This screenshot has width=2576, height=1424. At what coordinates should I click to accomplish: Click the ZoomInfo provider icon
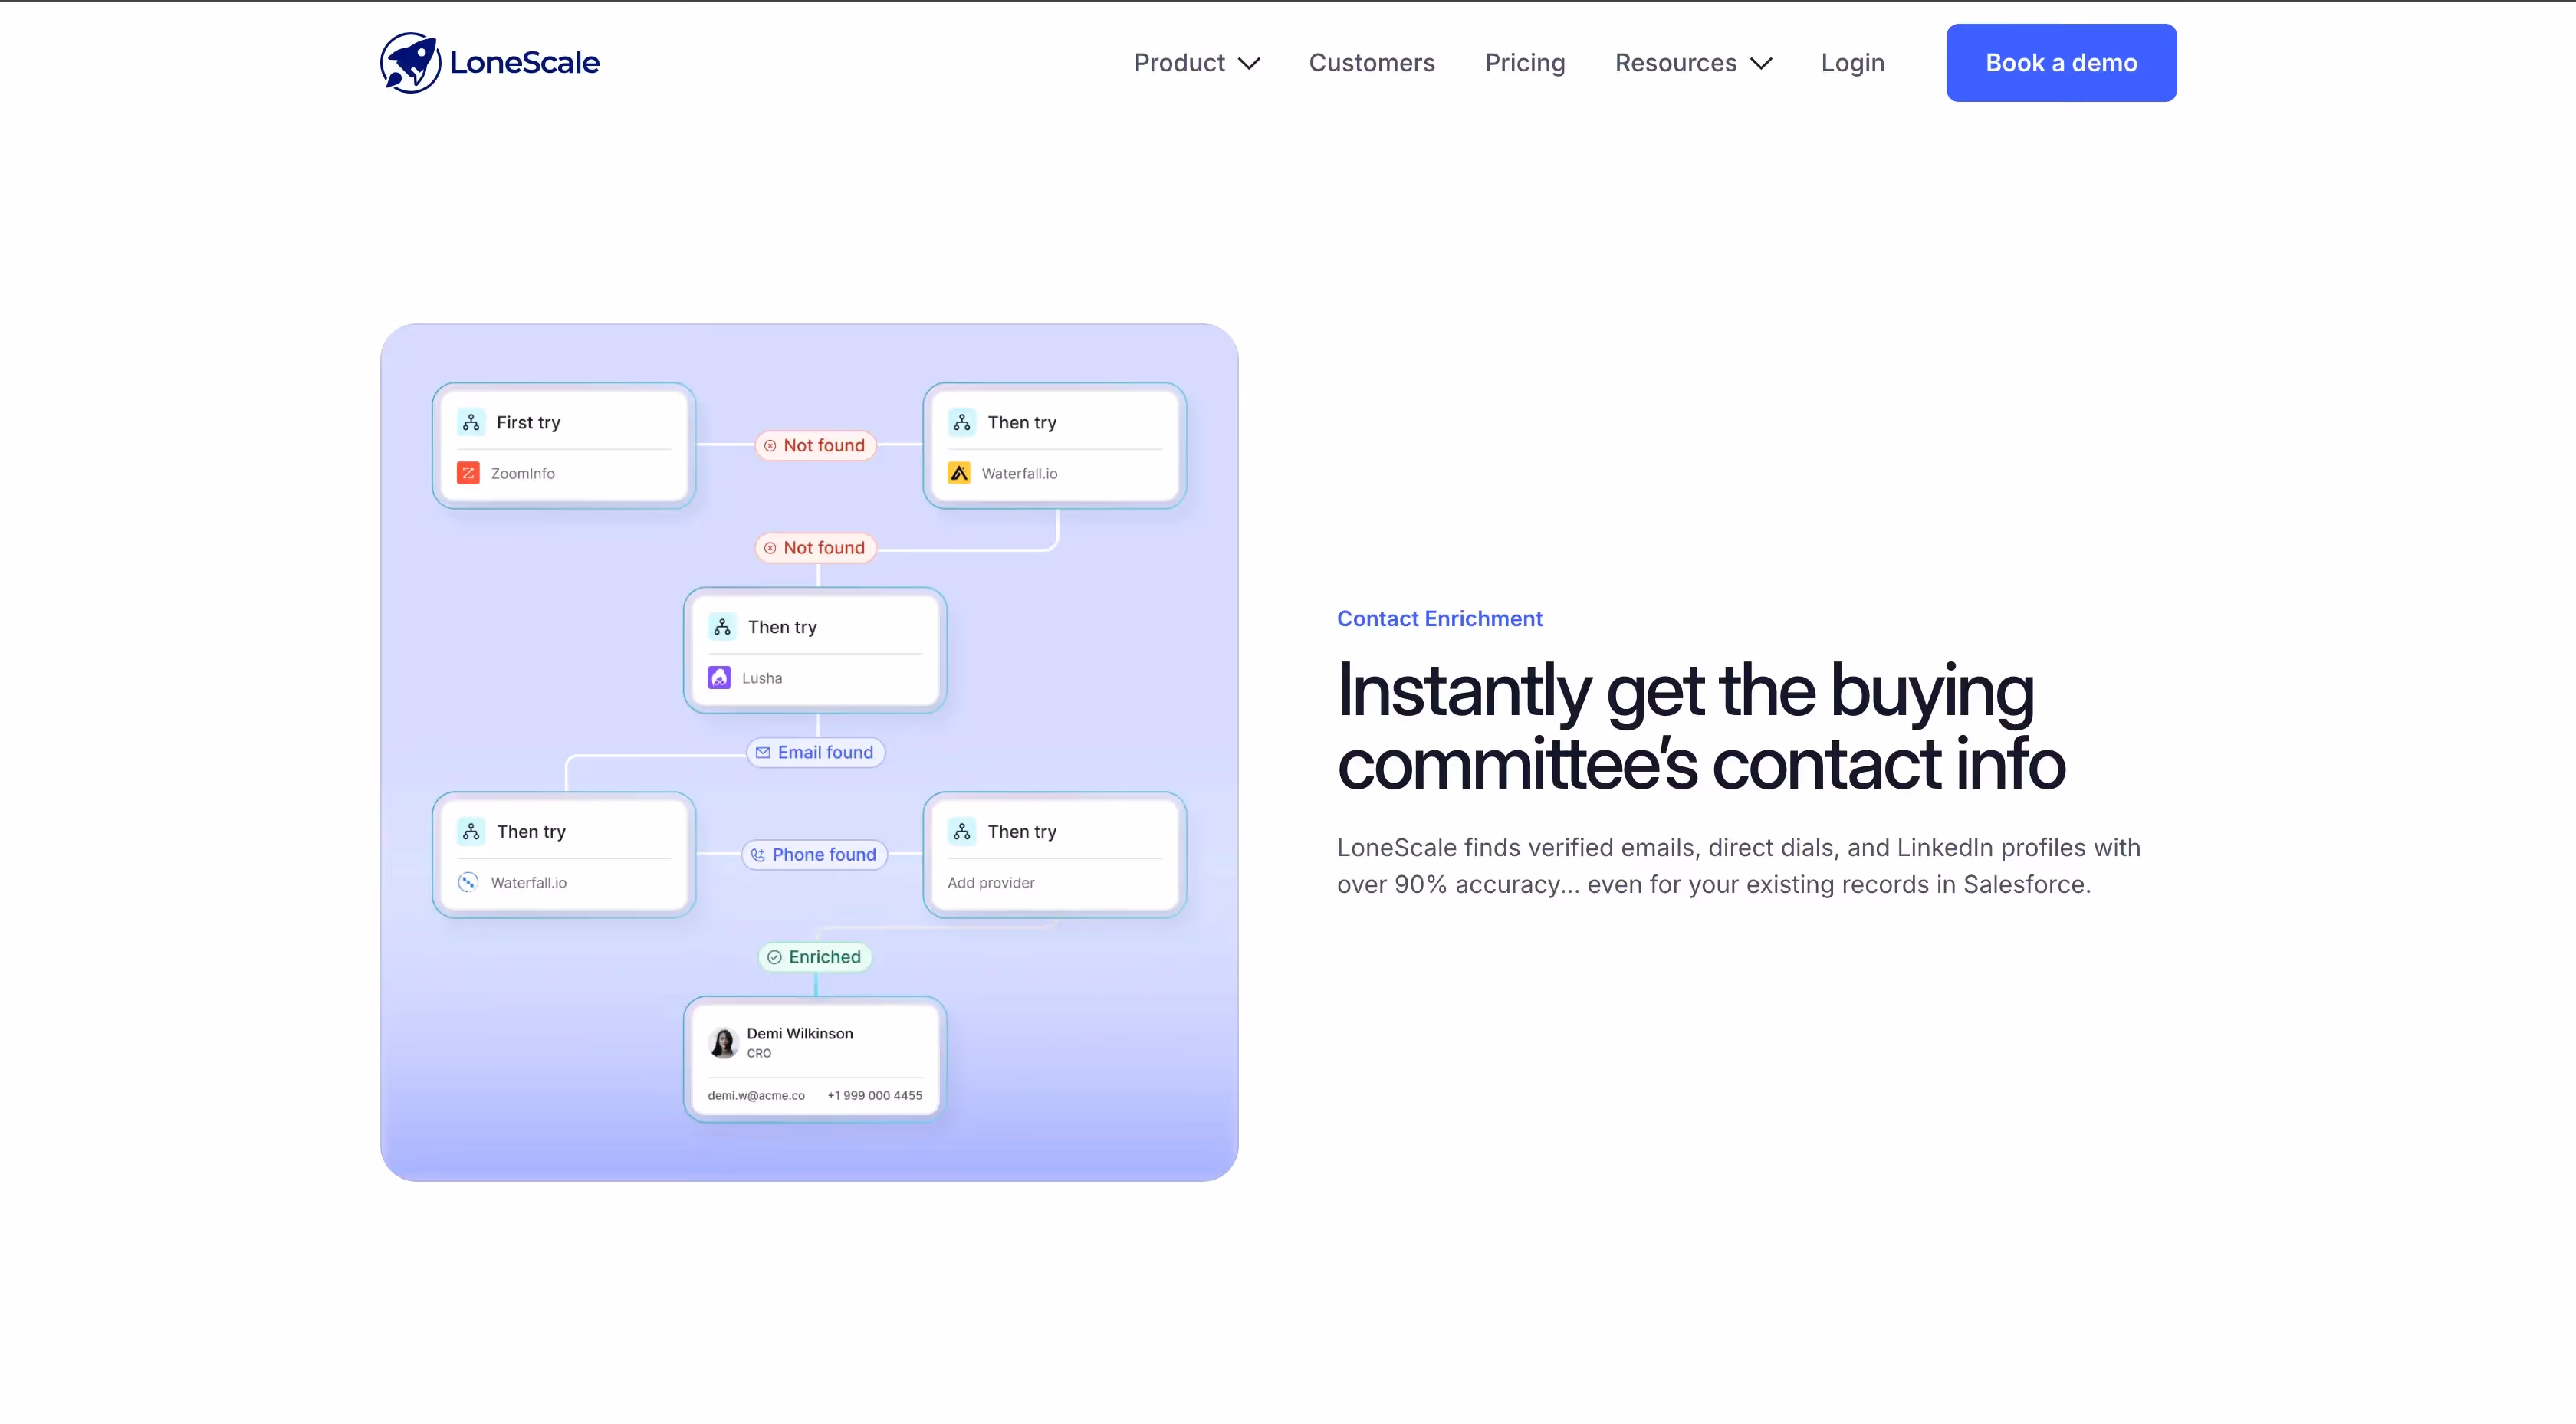coord(468,473)
